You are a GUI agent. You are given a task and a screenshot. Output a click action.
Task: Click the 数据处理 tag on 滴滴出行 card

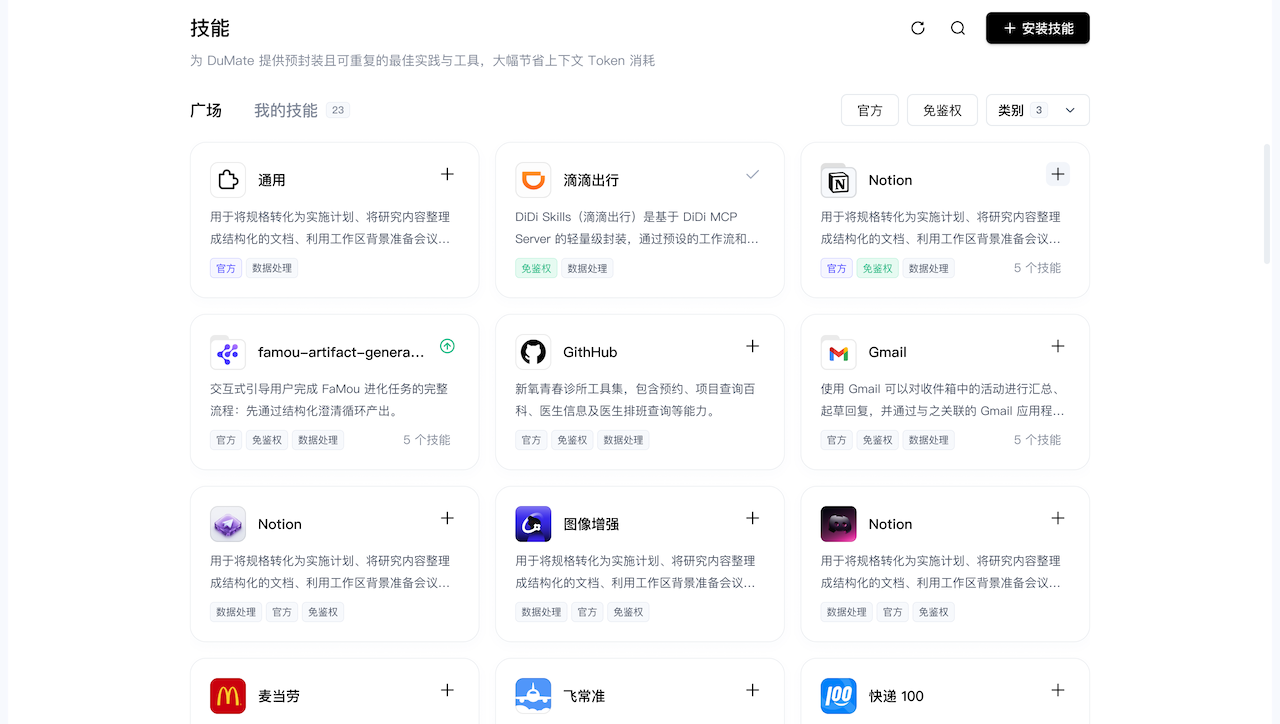(587, 268)
